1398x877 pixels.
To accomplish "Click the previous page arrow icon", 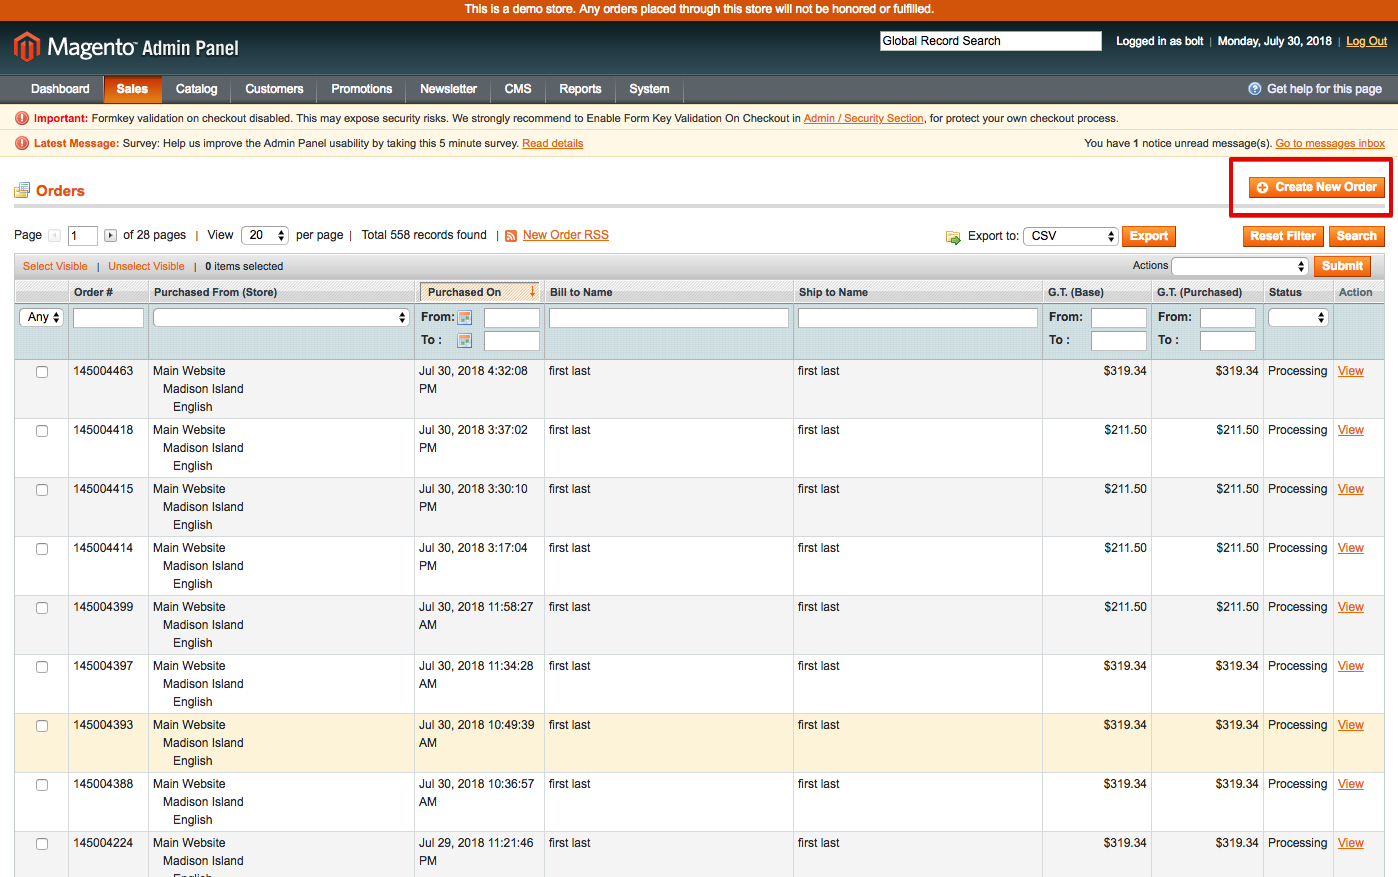I will tap(55, 236).
